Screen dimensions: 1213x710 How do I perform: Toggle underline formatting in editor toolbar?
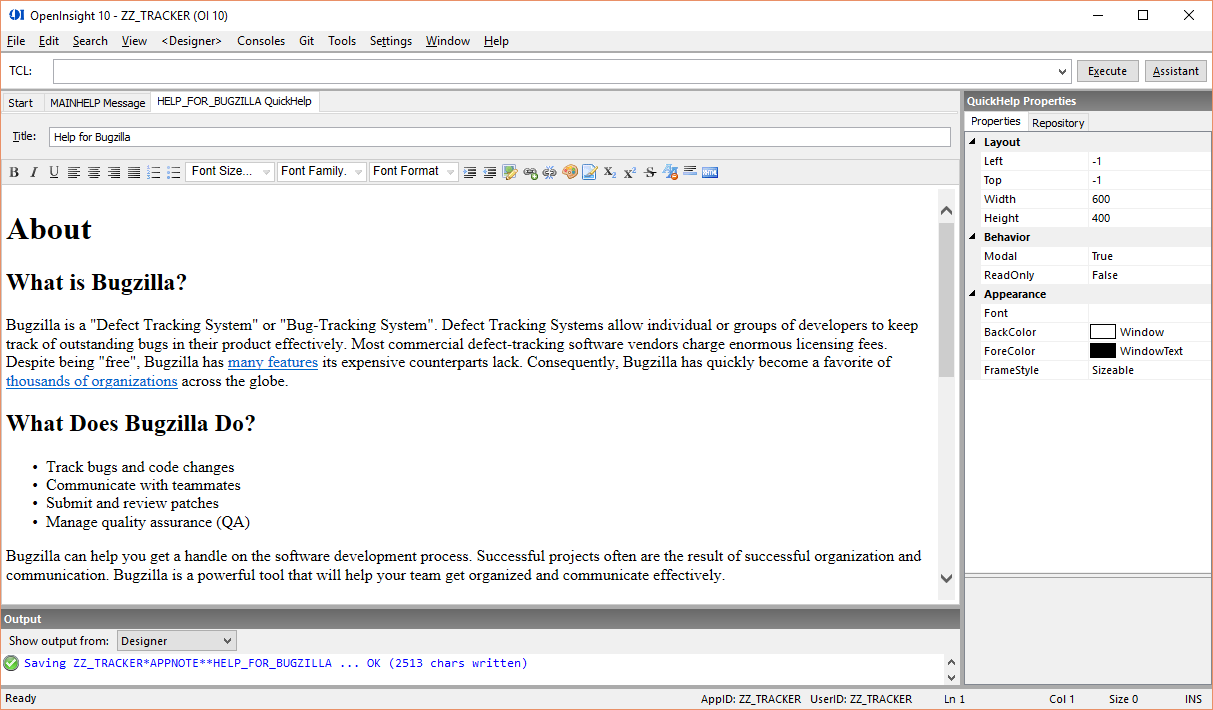coord(54,172)
